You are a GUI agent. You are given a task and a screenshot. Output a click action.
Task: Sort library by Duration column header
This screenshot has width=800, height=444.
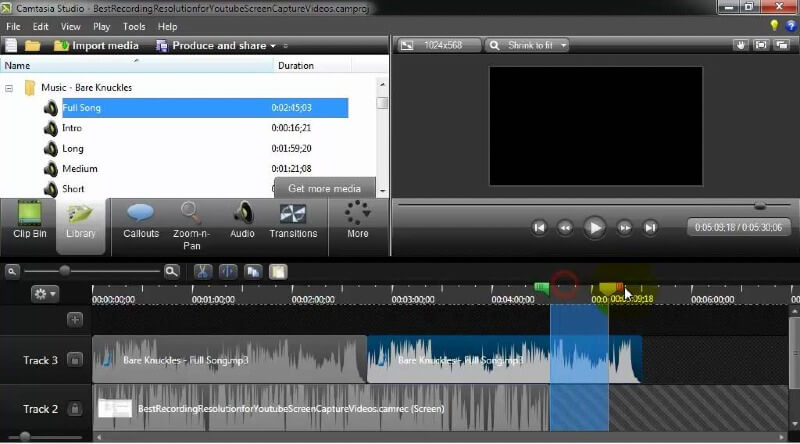[x=312, y=65]
